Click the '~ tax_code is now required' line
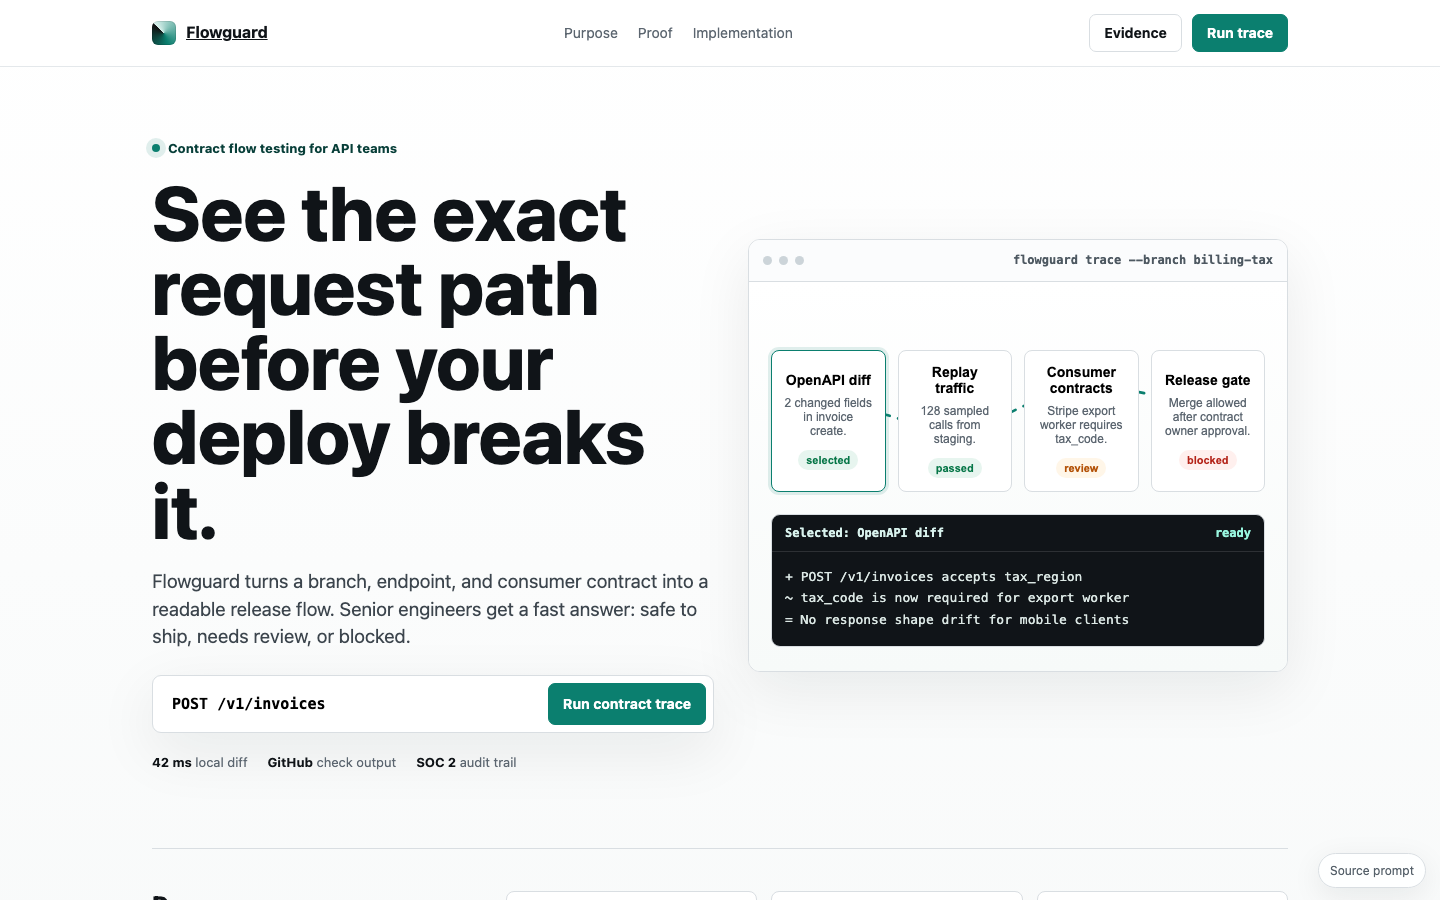 957,598
